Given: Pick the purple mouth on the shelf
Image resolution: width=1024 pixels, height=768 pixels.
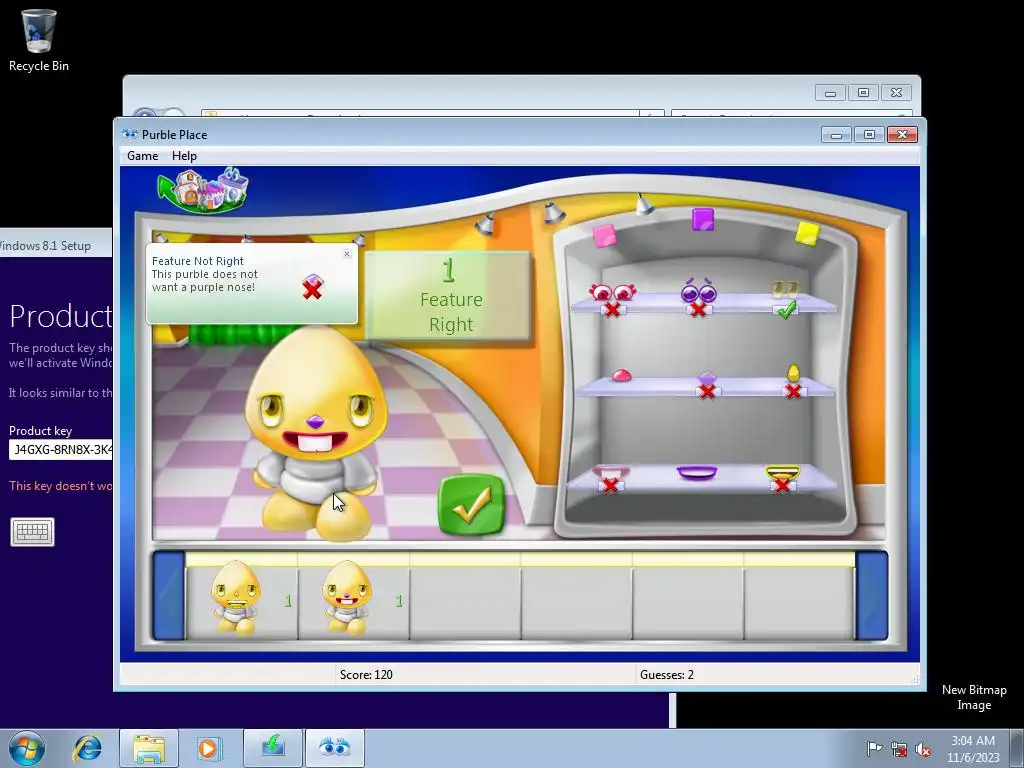Looking at the screenshot, I should point(697,472).
